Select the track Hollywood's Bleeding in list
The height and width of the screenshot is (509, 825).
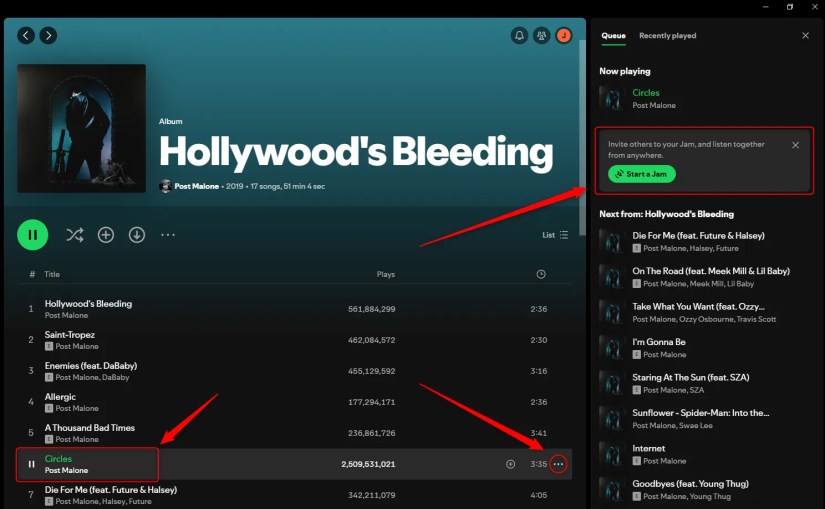(88, 304)
